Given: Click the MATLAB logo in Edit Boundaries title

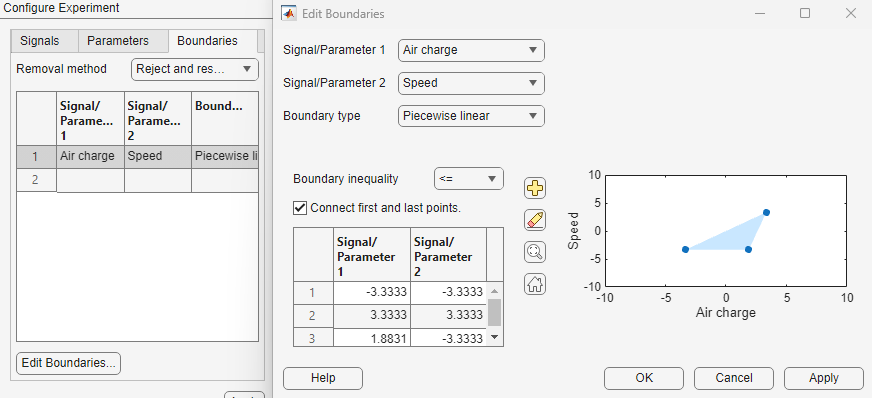Looking at the screenshot, I should tap(289, 13).
